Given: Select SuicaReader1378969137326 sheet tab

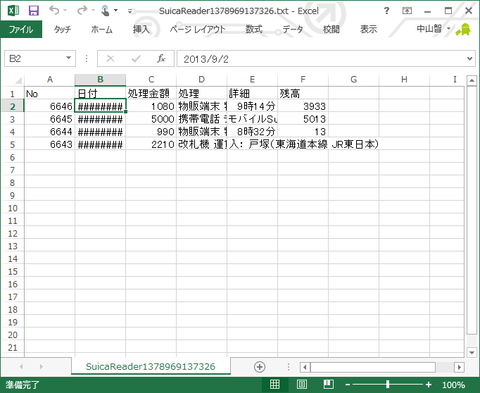Looking at the screenshot, I should 151,366.
